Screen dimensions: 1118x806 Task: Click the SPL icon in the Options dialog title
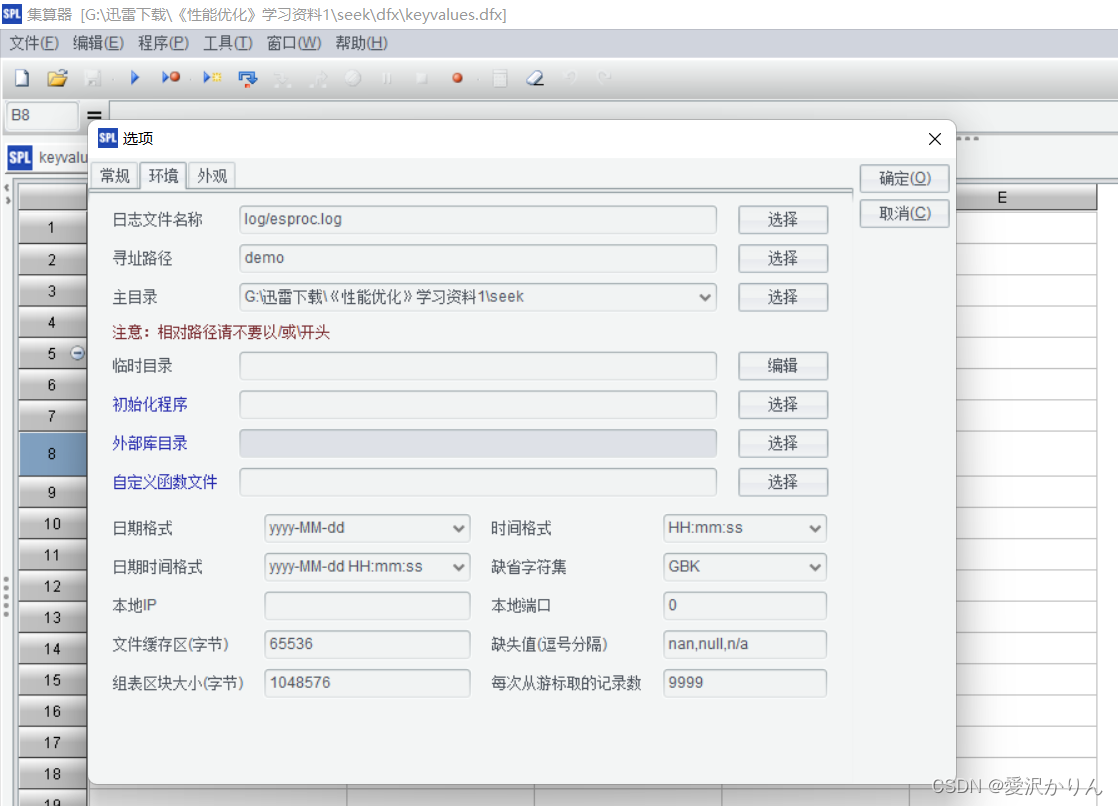[x=108, y=138]
